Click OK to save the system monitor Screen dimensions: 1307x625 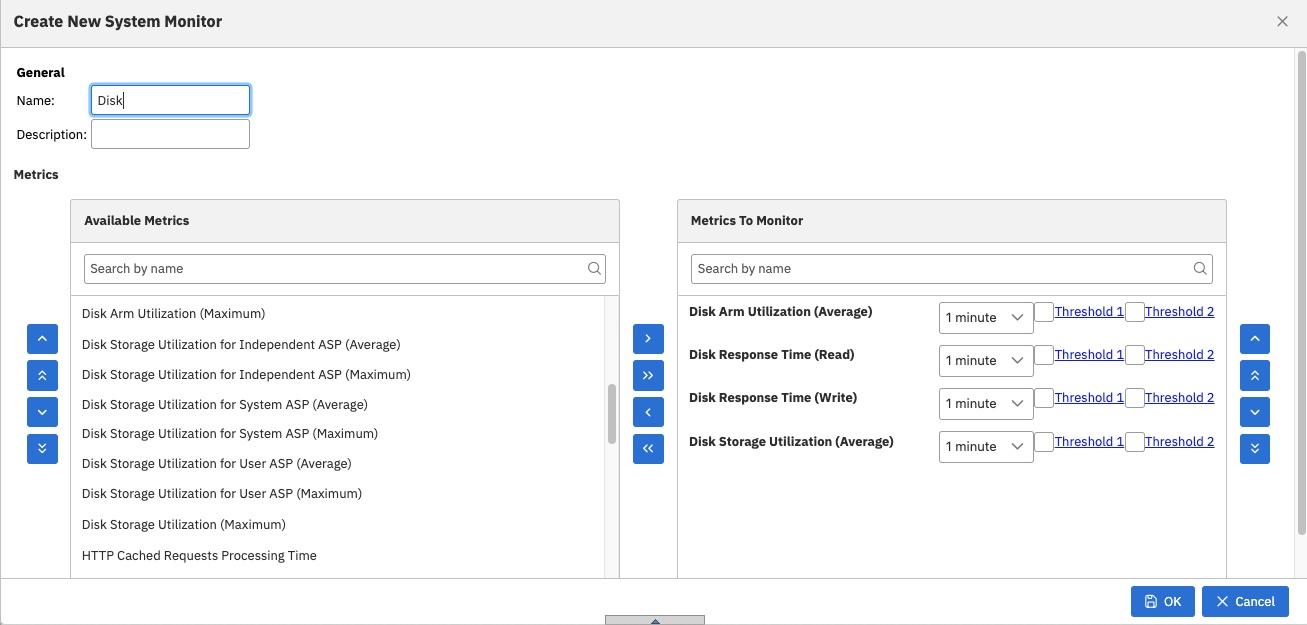(1162, 601)
